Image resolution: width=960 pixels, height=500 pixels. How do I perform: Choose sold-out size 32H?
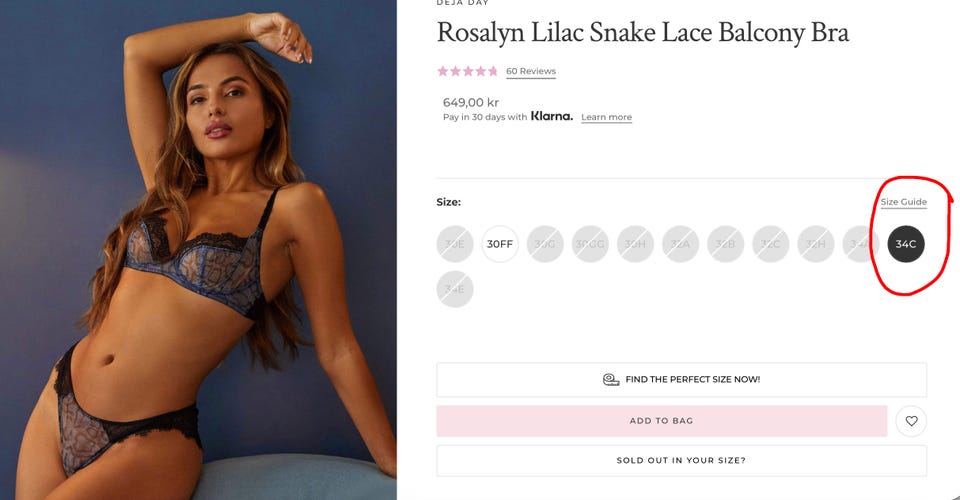tap(816, 244)
